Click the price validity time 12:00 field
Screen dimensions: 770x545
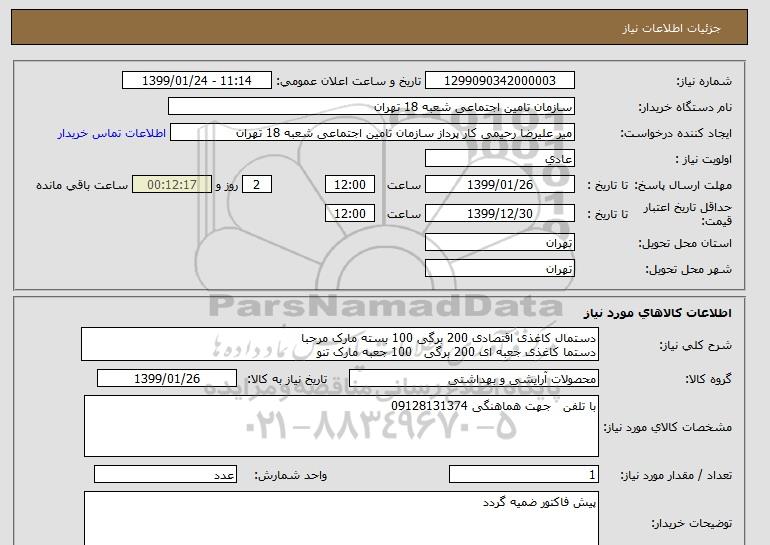pos(350,214)
